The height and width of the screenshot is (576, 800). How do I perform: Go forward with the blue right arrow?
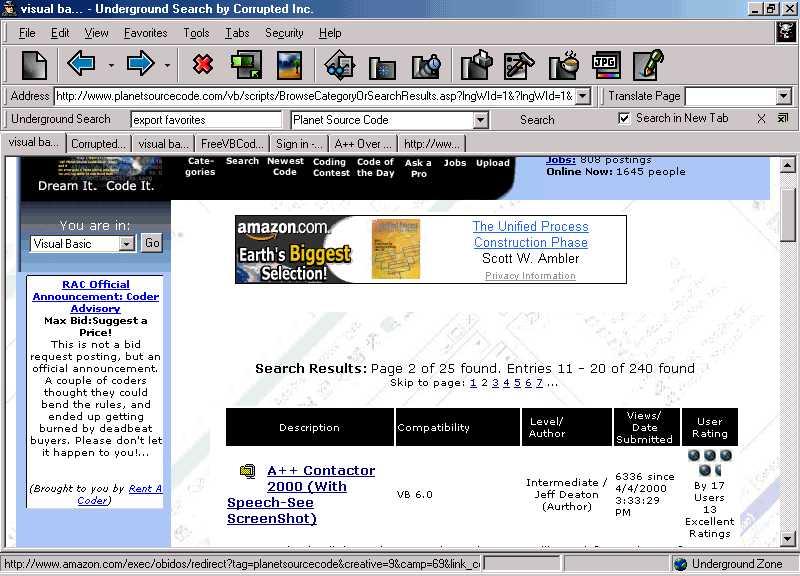140,66
